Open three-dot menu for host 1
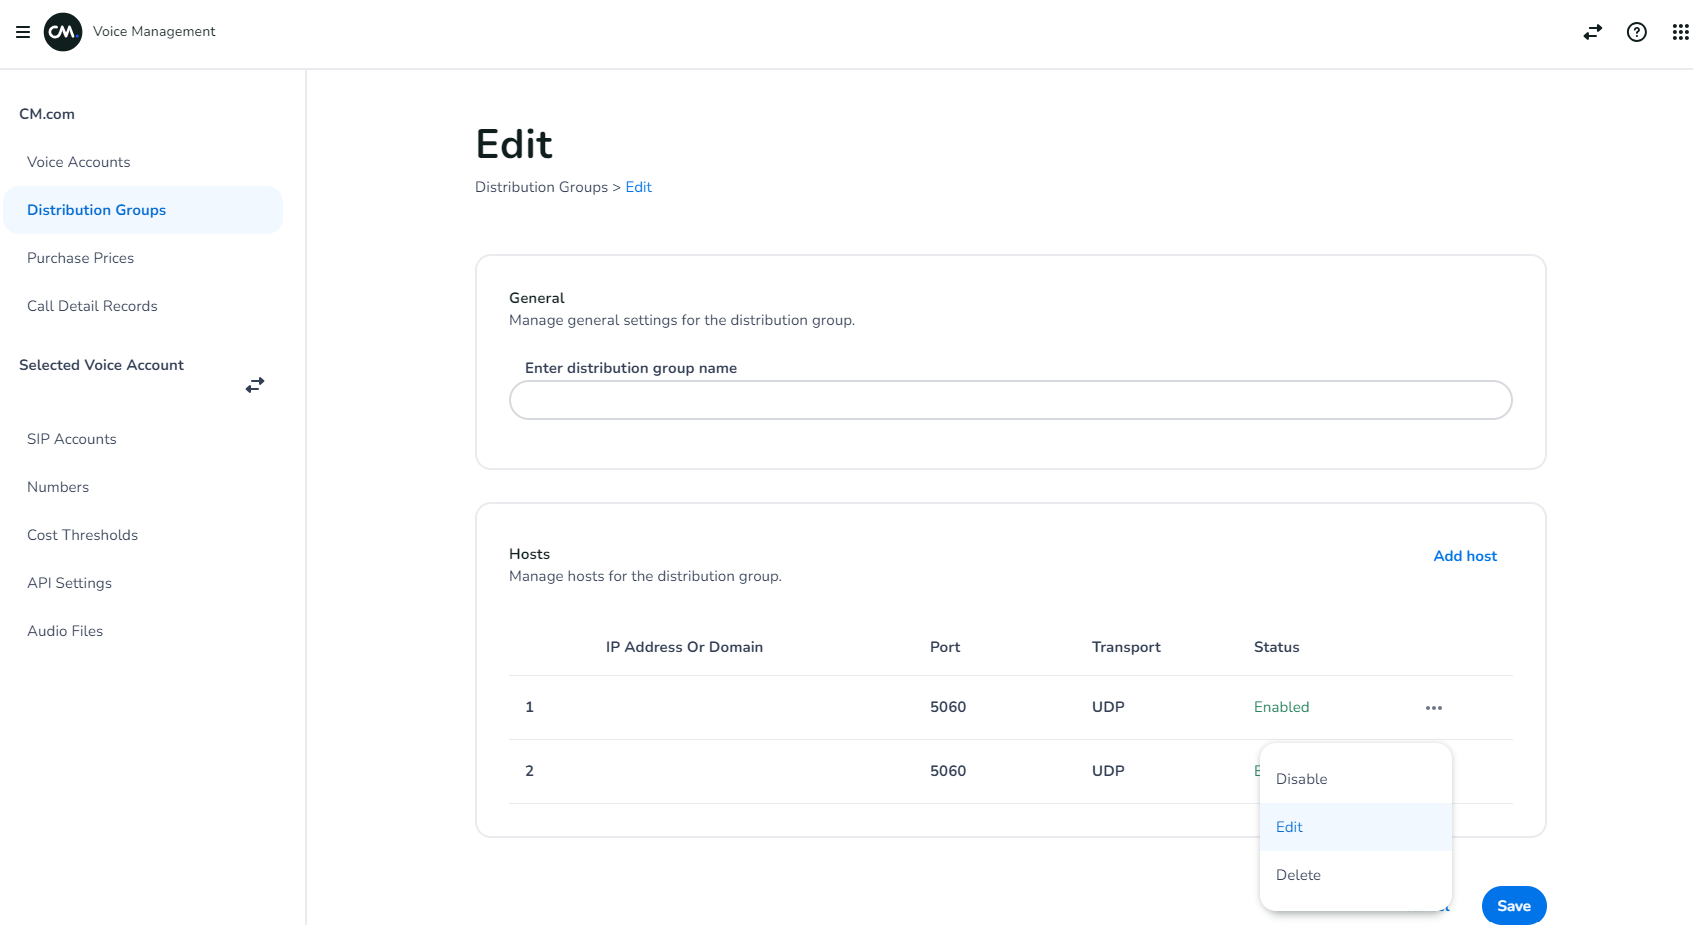1693x925 pixels. click(1433, 708)
